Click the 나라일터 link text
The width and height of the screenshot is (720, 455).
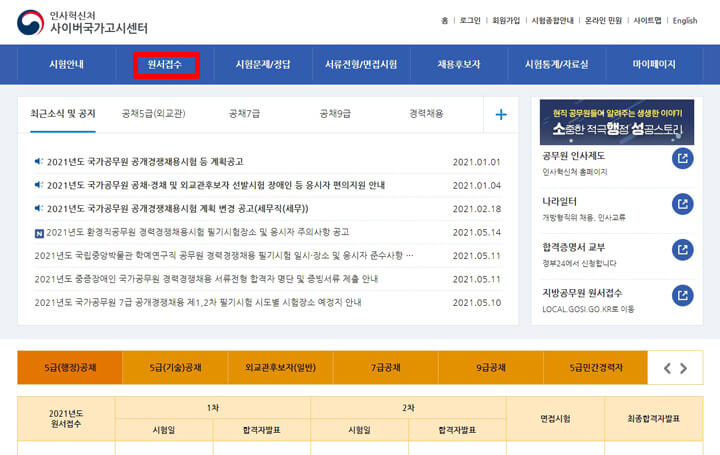click(559, 201)
